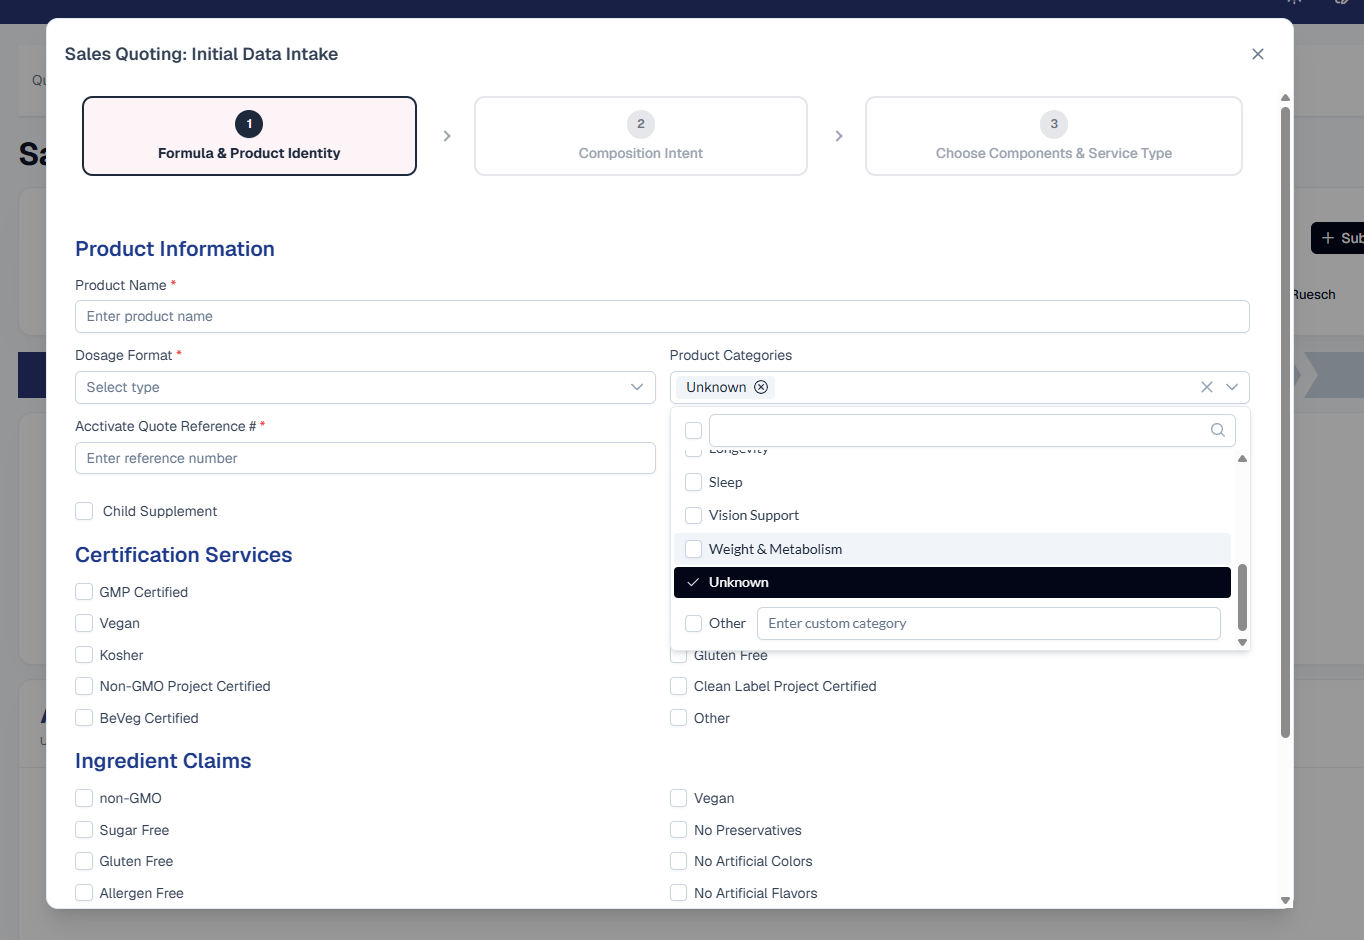Go to step 3 Choose Components & Service Type

1054,136
